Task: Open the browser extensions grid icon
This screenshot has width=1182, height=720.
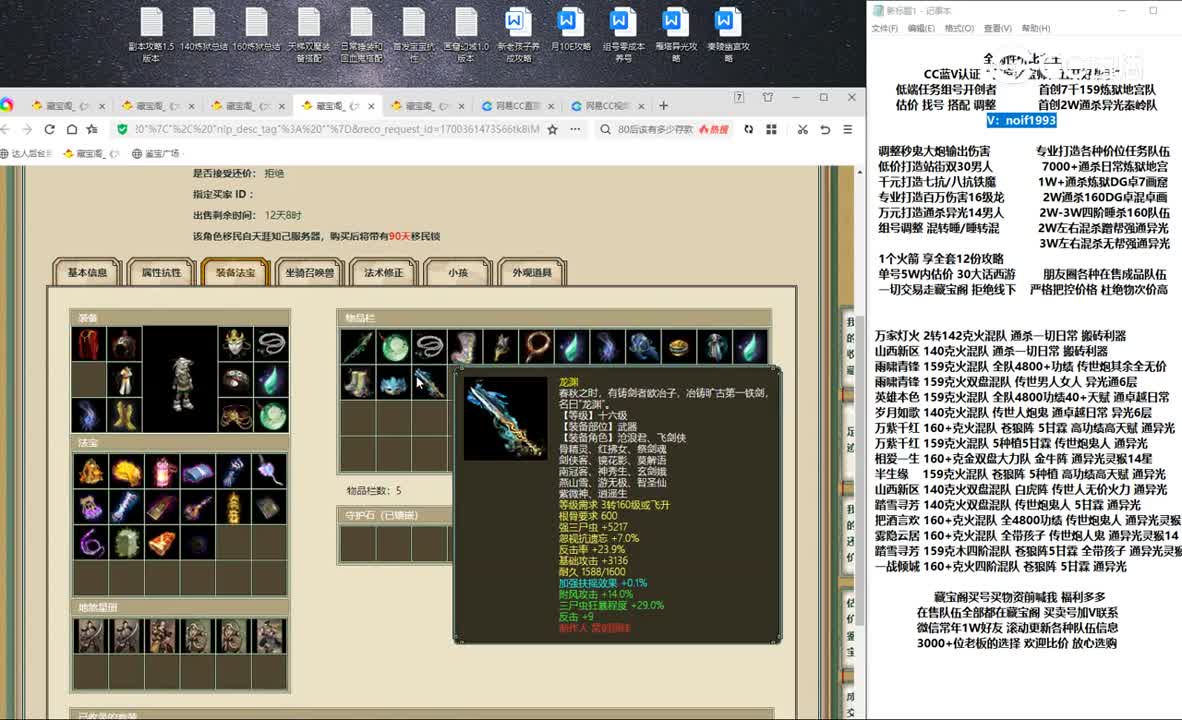Action: click(771, 130)
